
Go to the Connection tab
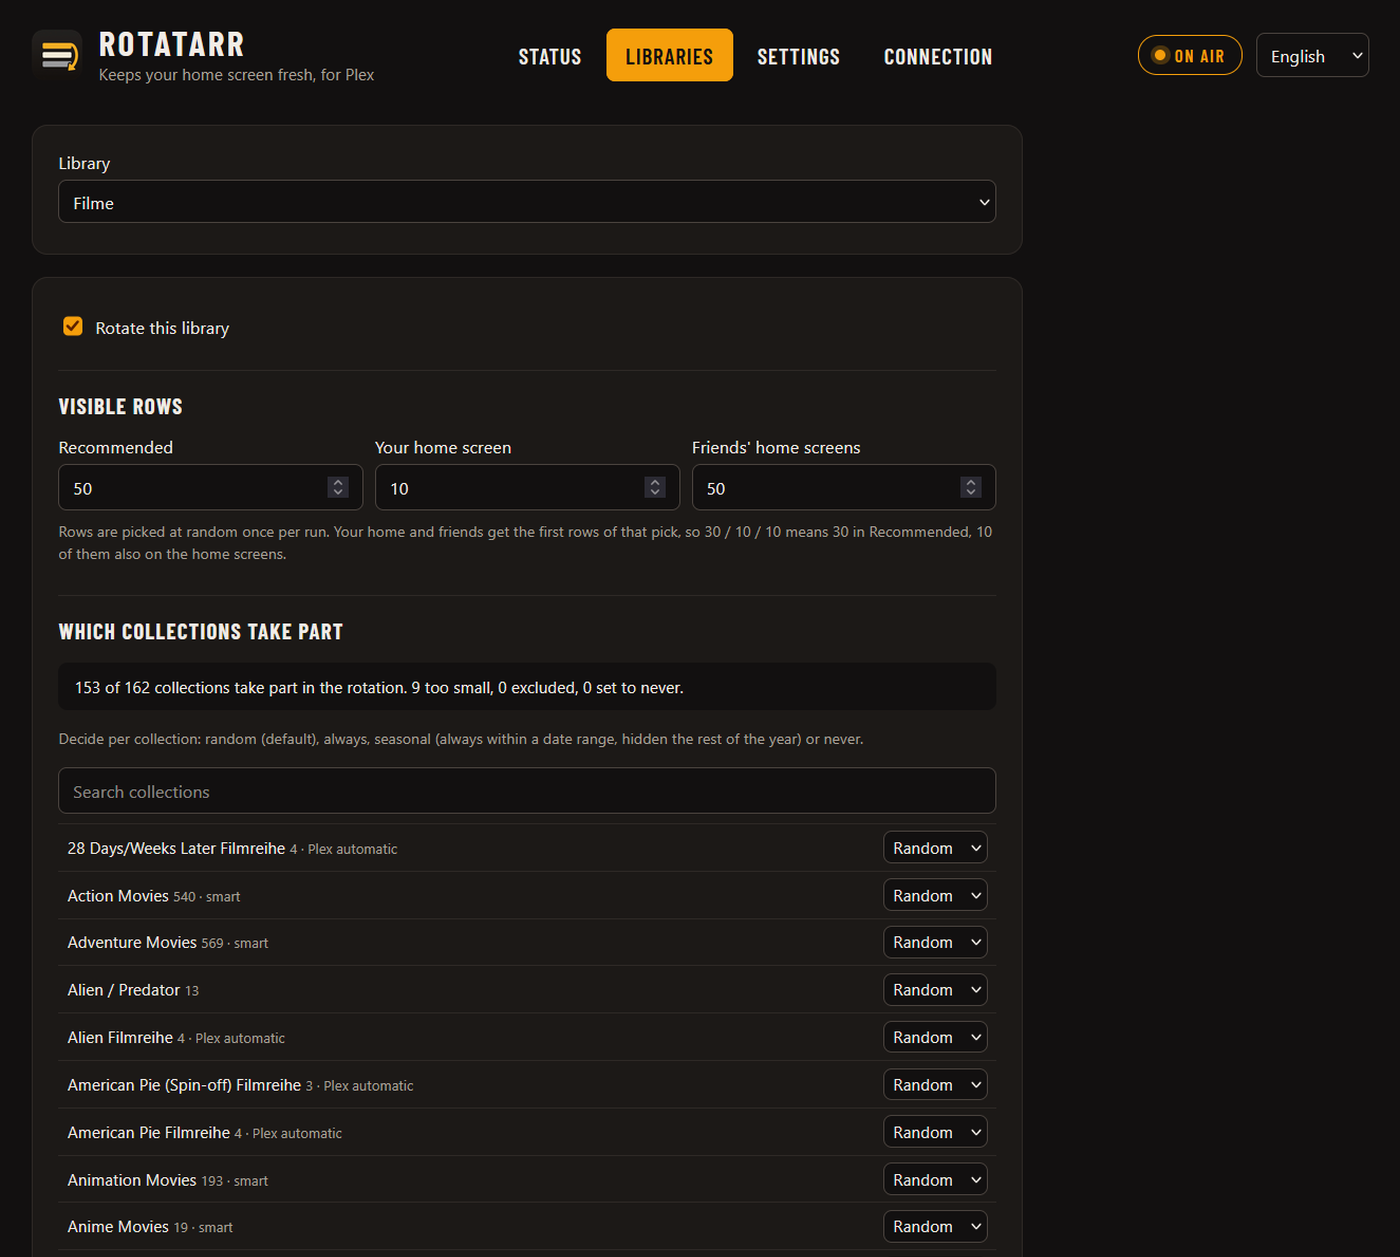938,56
